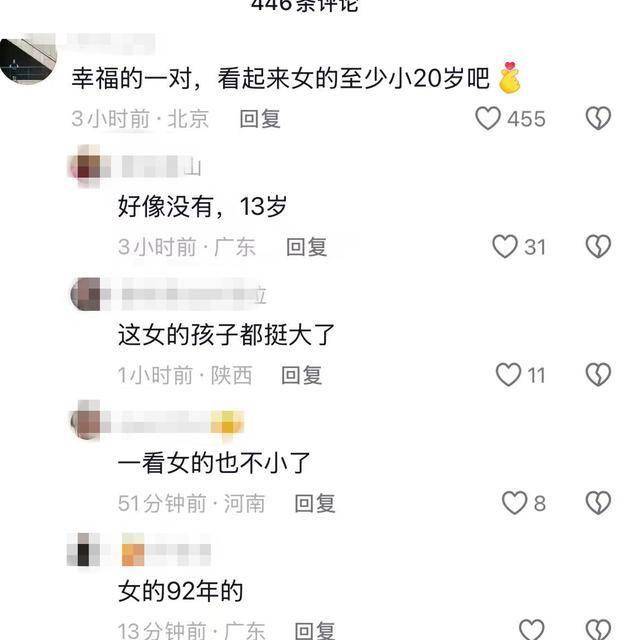Viewport: 640px width, 640px height.
Task: Tap broken heart on 好像没有，13岁 reply
Action: coord(598,247)
